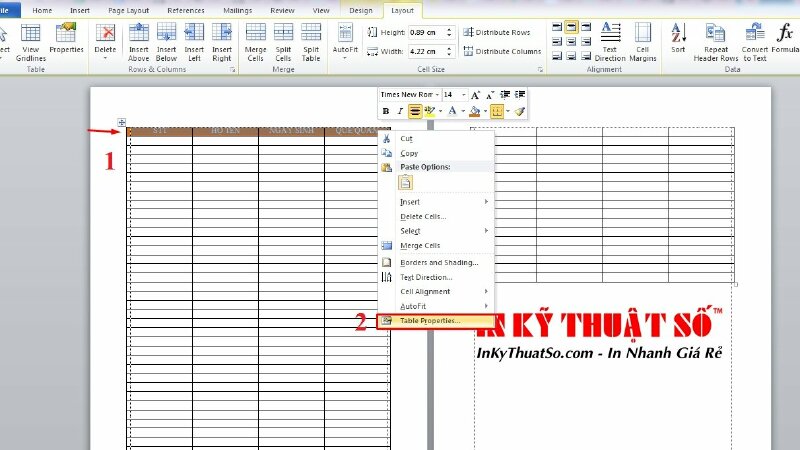
Task: Click Center alignment in mini toolbar
Action: [415, 111]
